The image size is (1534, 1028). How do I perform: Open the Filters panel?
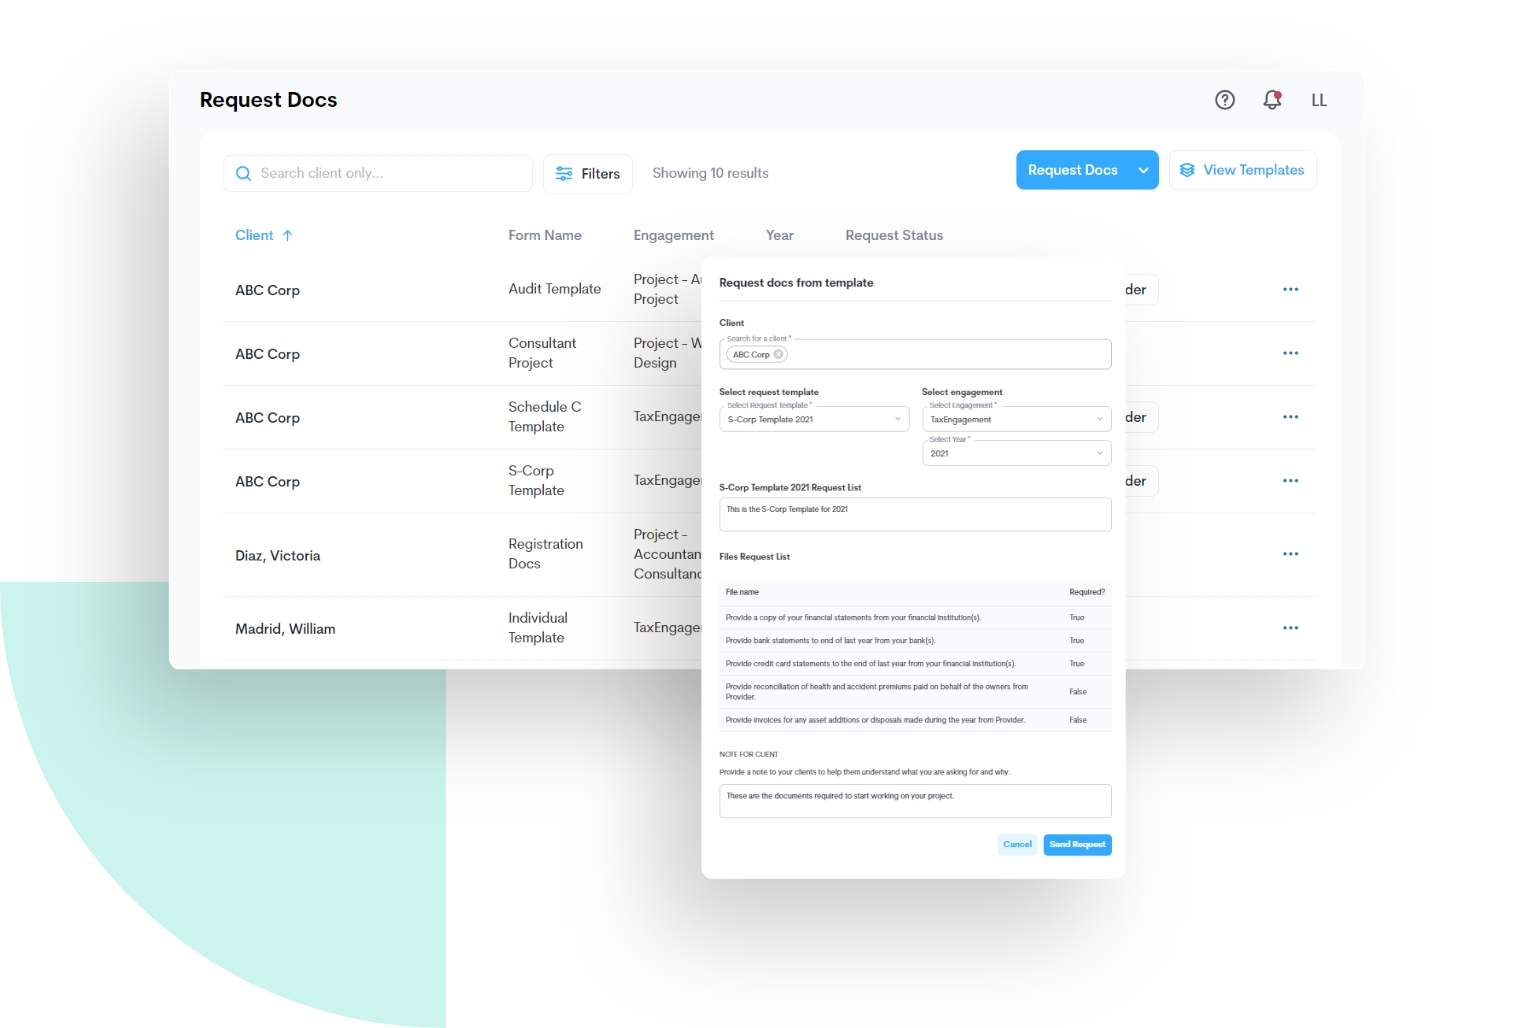588,174
